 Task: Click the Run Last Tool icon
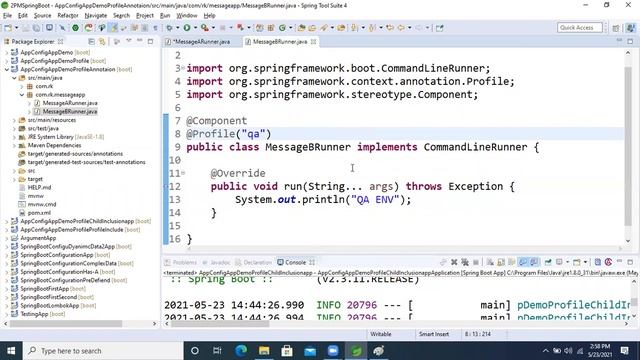[205, 28]
